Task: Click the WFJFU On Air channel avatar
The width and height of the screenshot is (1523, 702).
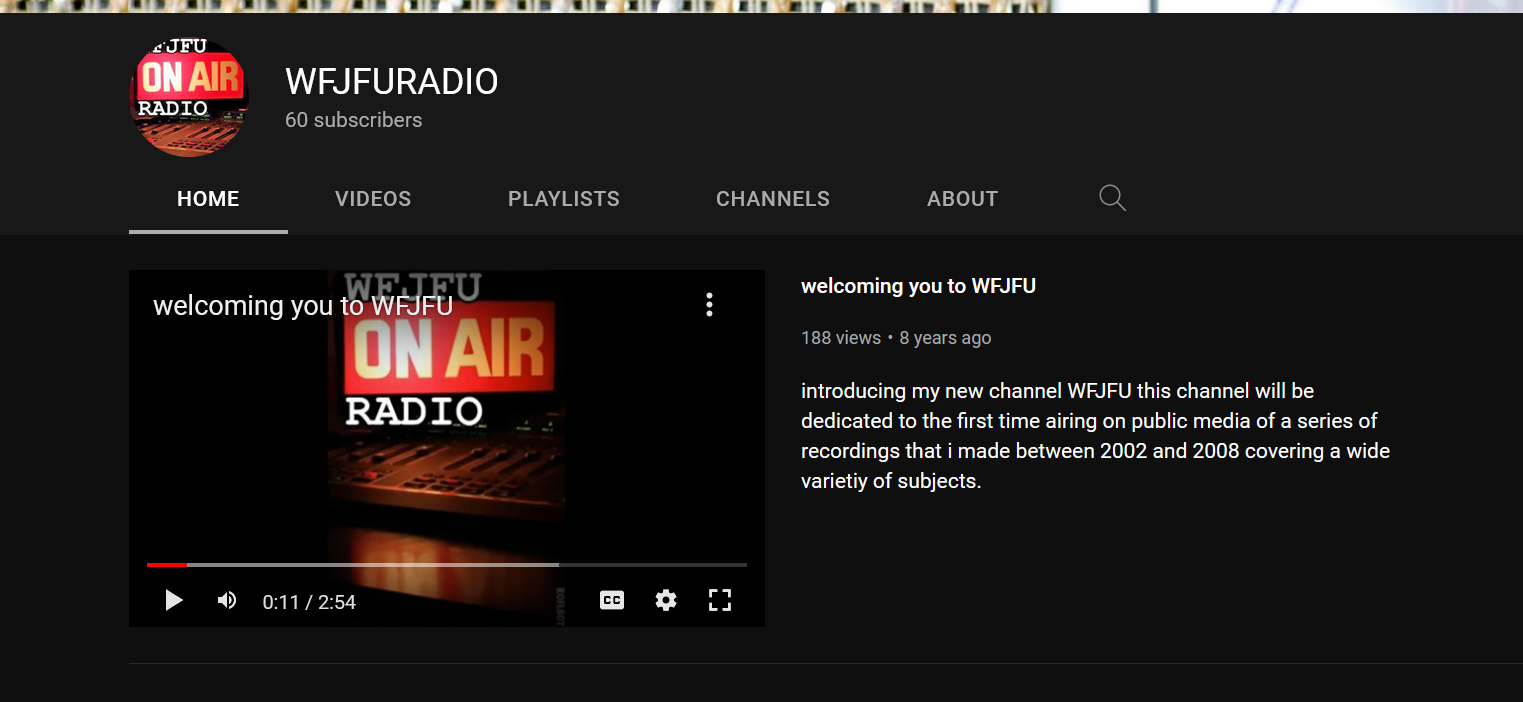Action: [x=189, y=97]
